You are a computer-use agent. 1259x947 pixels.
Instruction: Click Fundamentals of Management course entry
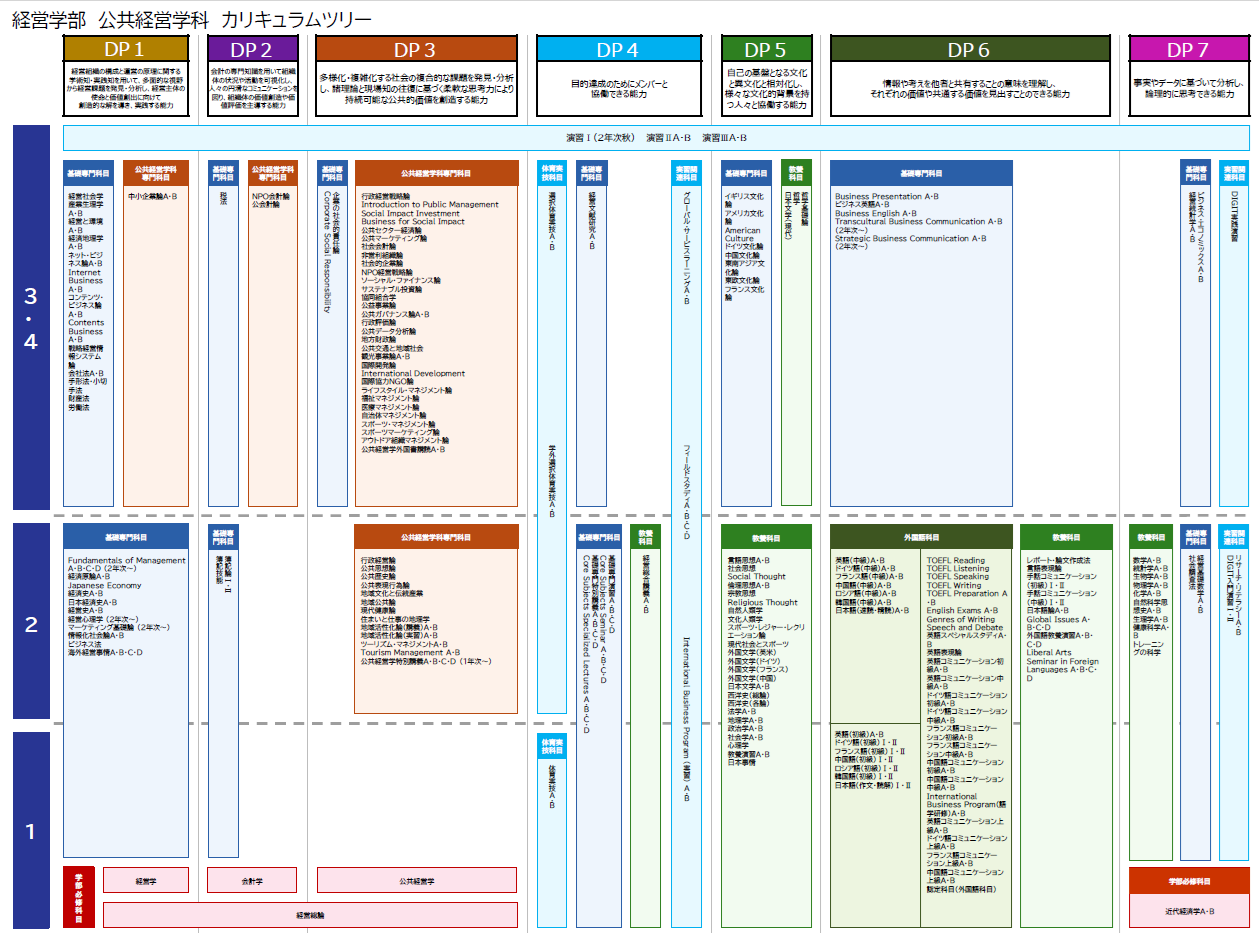click(x=127, y=561)
